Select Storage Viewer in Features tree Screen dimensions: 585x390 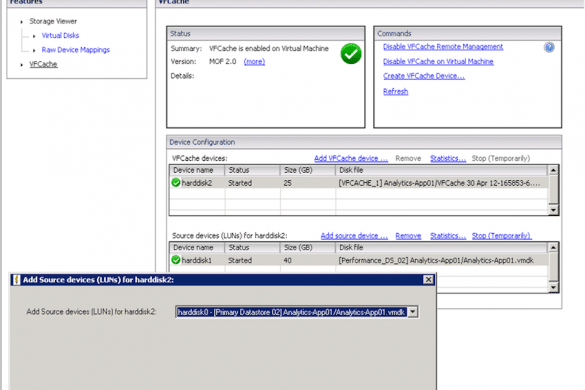tap(53, 21)
